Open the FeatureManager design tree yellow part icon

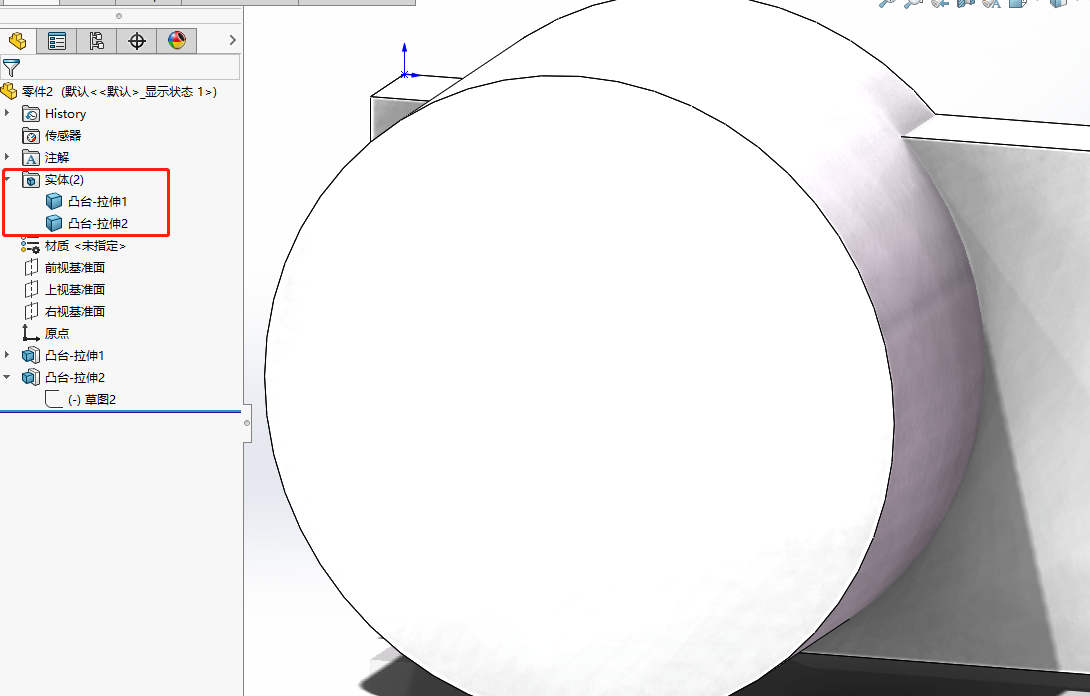tap(17, 41)
